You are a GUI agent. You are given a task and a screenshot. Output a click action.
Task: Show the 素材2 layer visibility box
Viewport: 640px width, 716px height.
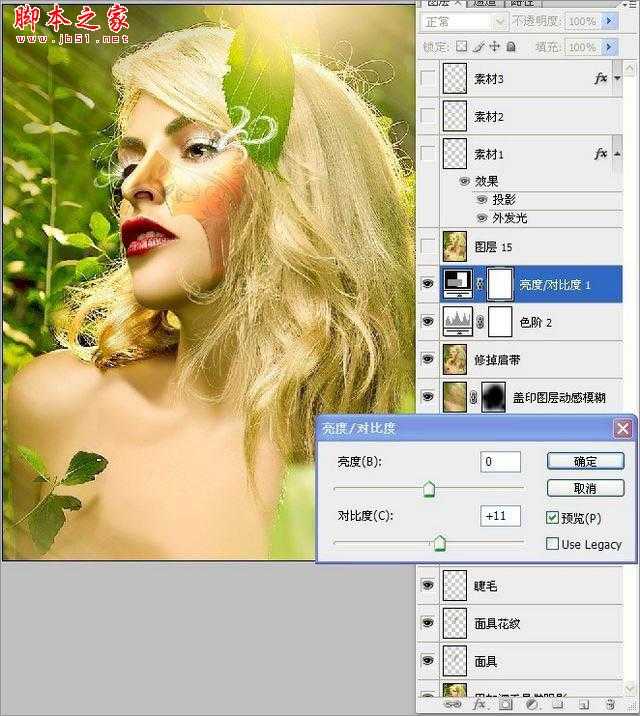pyautogui.click(x=428, y=116)
